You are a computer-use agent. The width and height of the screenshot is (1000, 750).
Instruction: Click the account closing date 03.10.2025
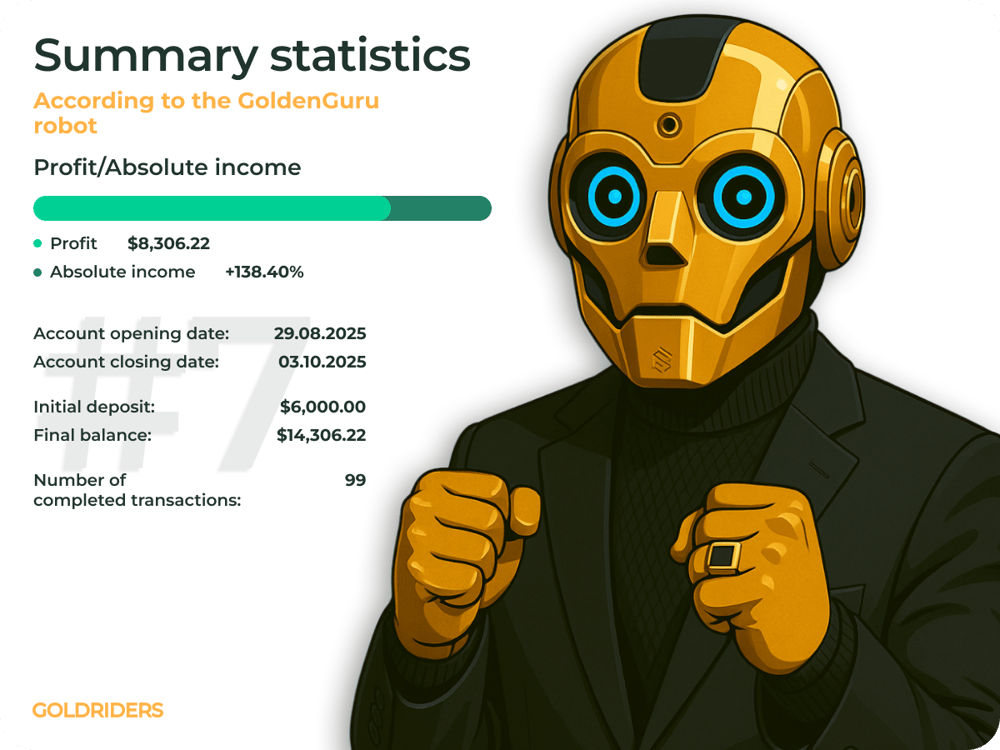(x=320, y=361)
